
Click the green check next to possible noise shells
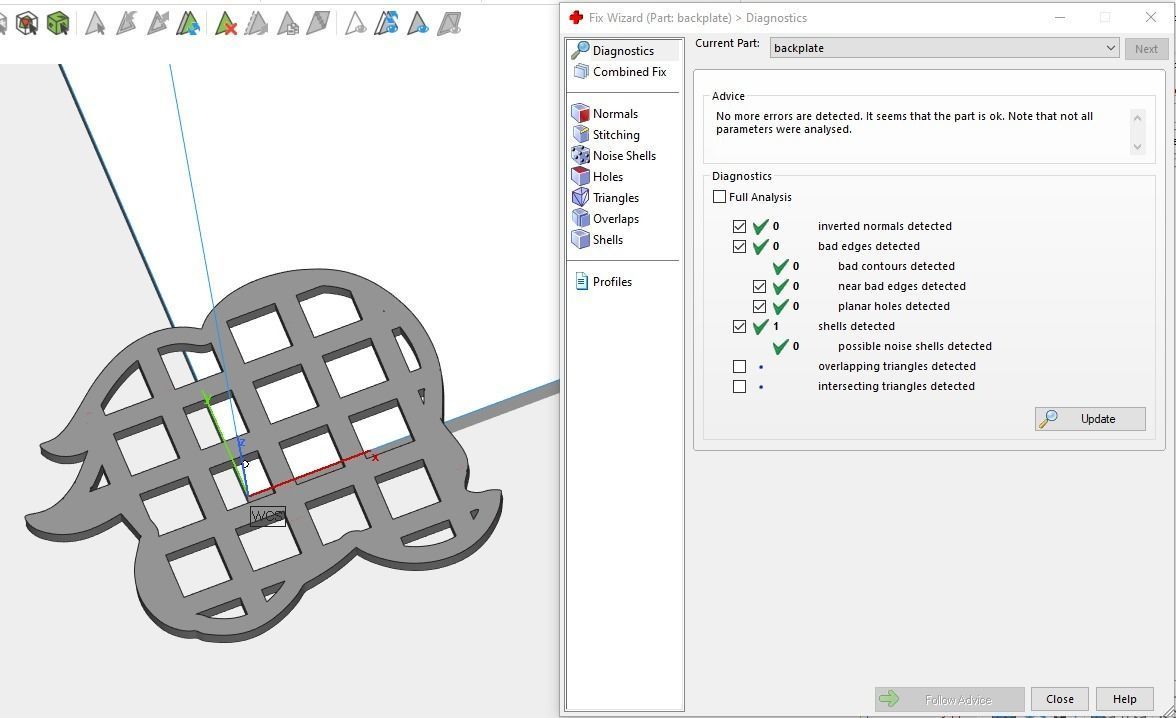[781, 346]
